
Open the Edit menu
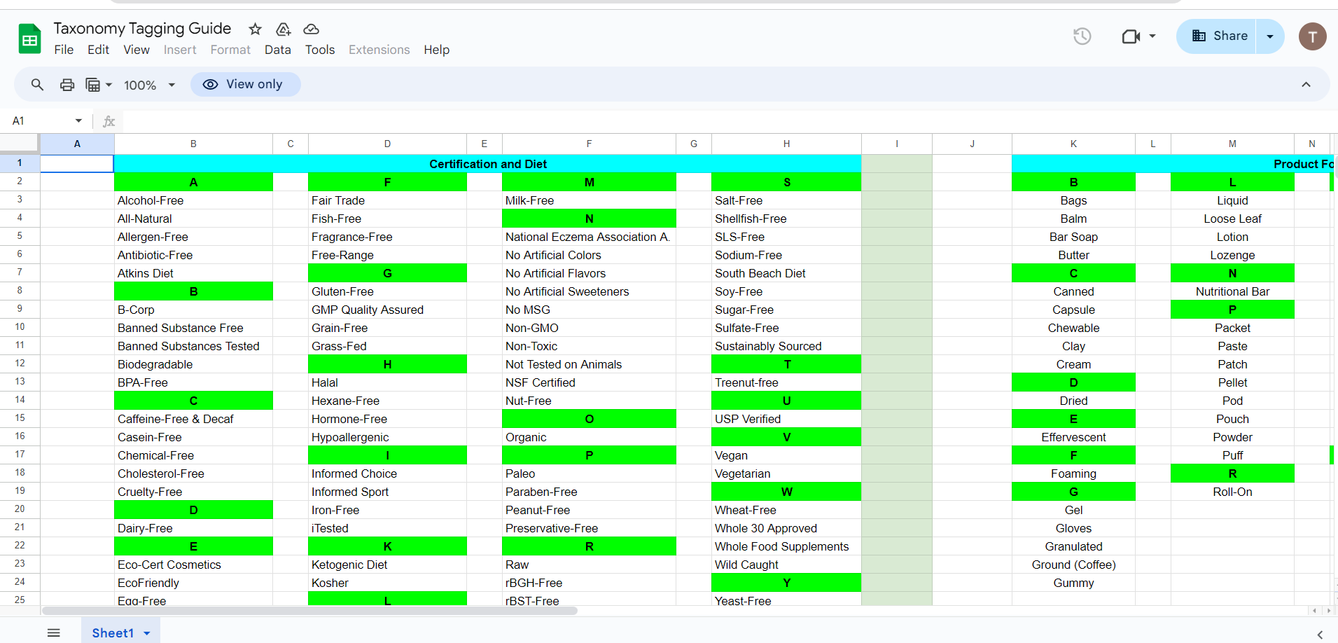click(x=98, y=50)
